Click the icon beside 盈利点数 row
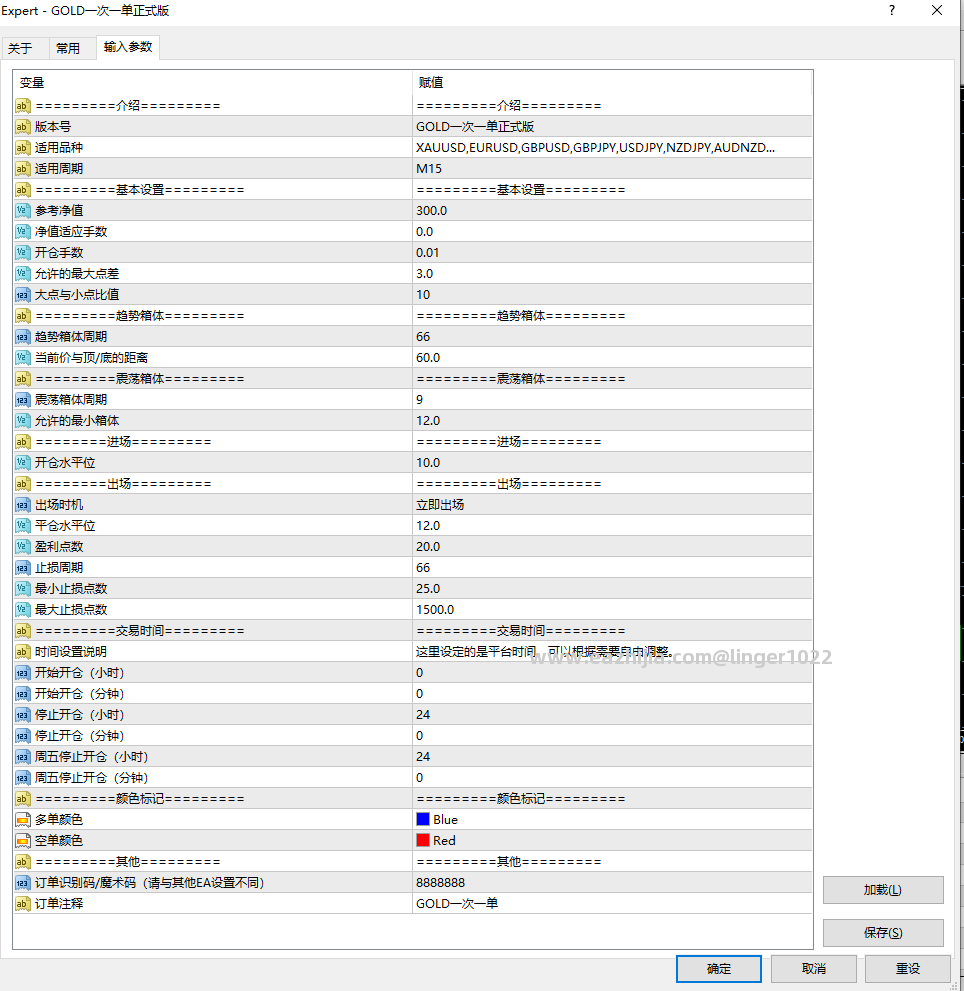The width and height of the screenshot is (964, 991). point(23,547)
